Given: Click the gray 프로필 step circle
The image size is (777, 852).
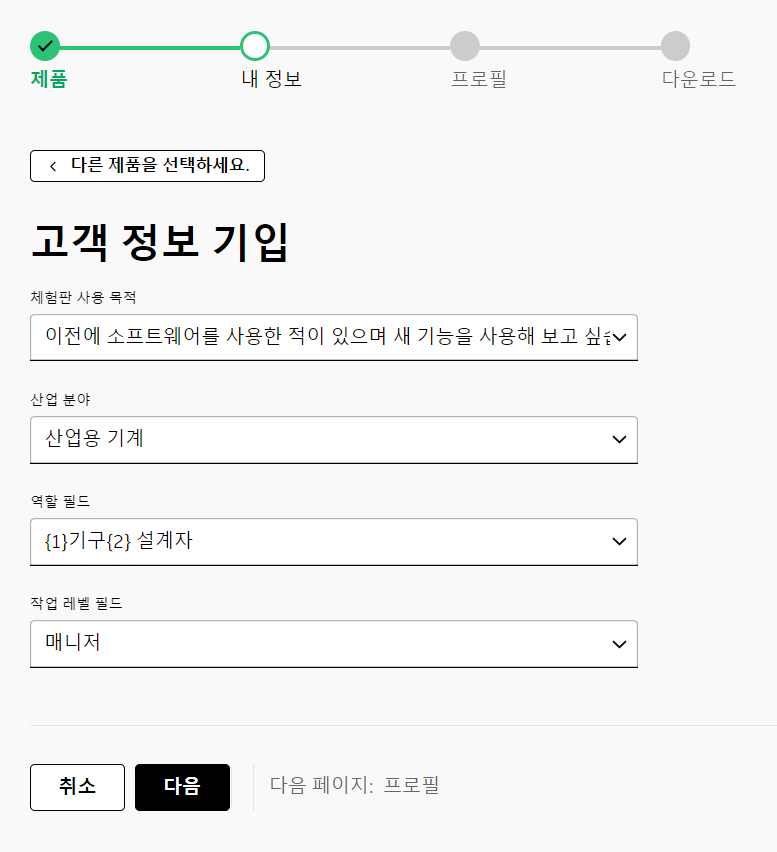Looking at the screenshot, I should point(465,46).
